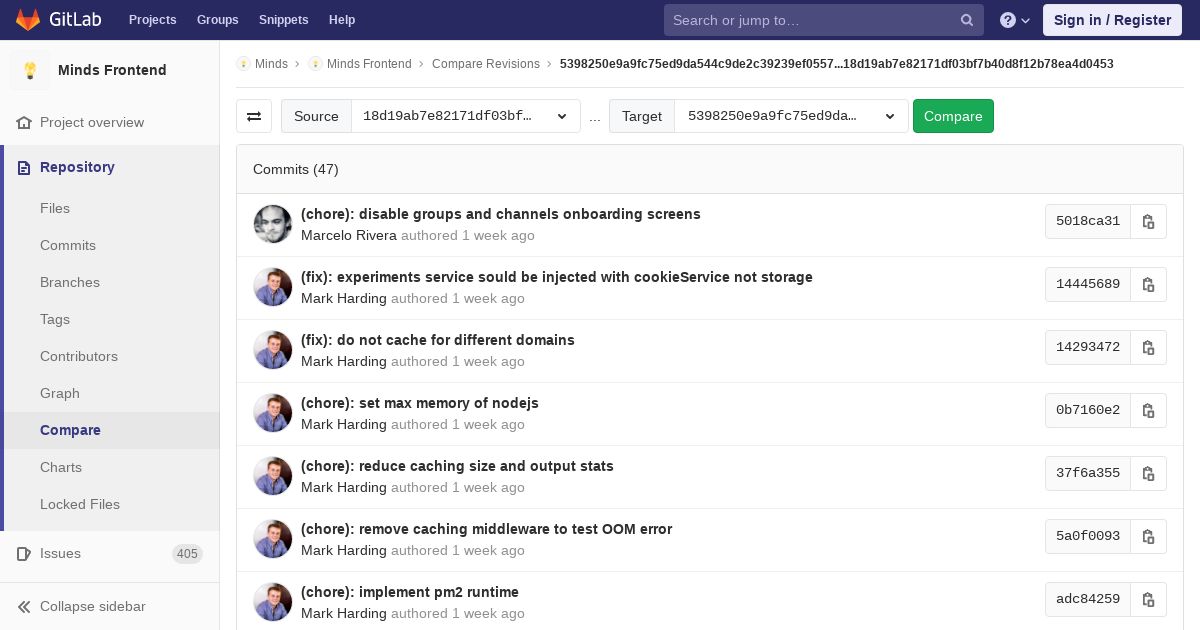Click the search magnifier icon
1200x630 pixels.
click(x=967, y=20)
